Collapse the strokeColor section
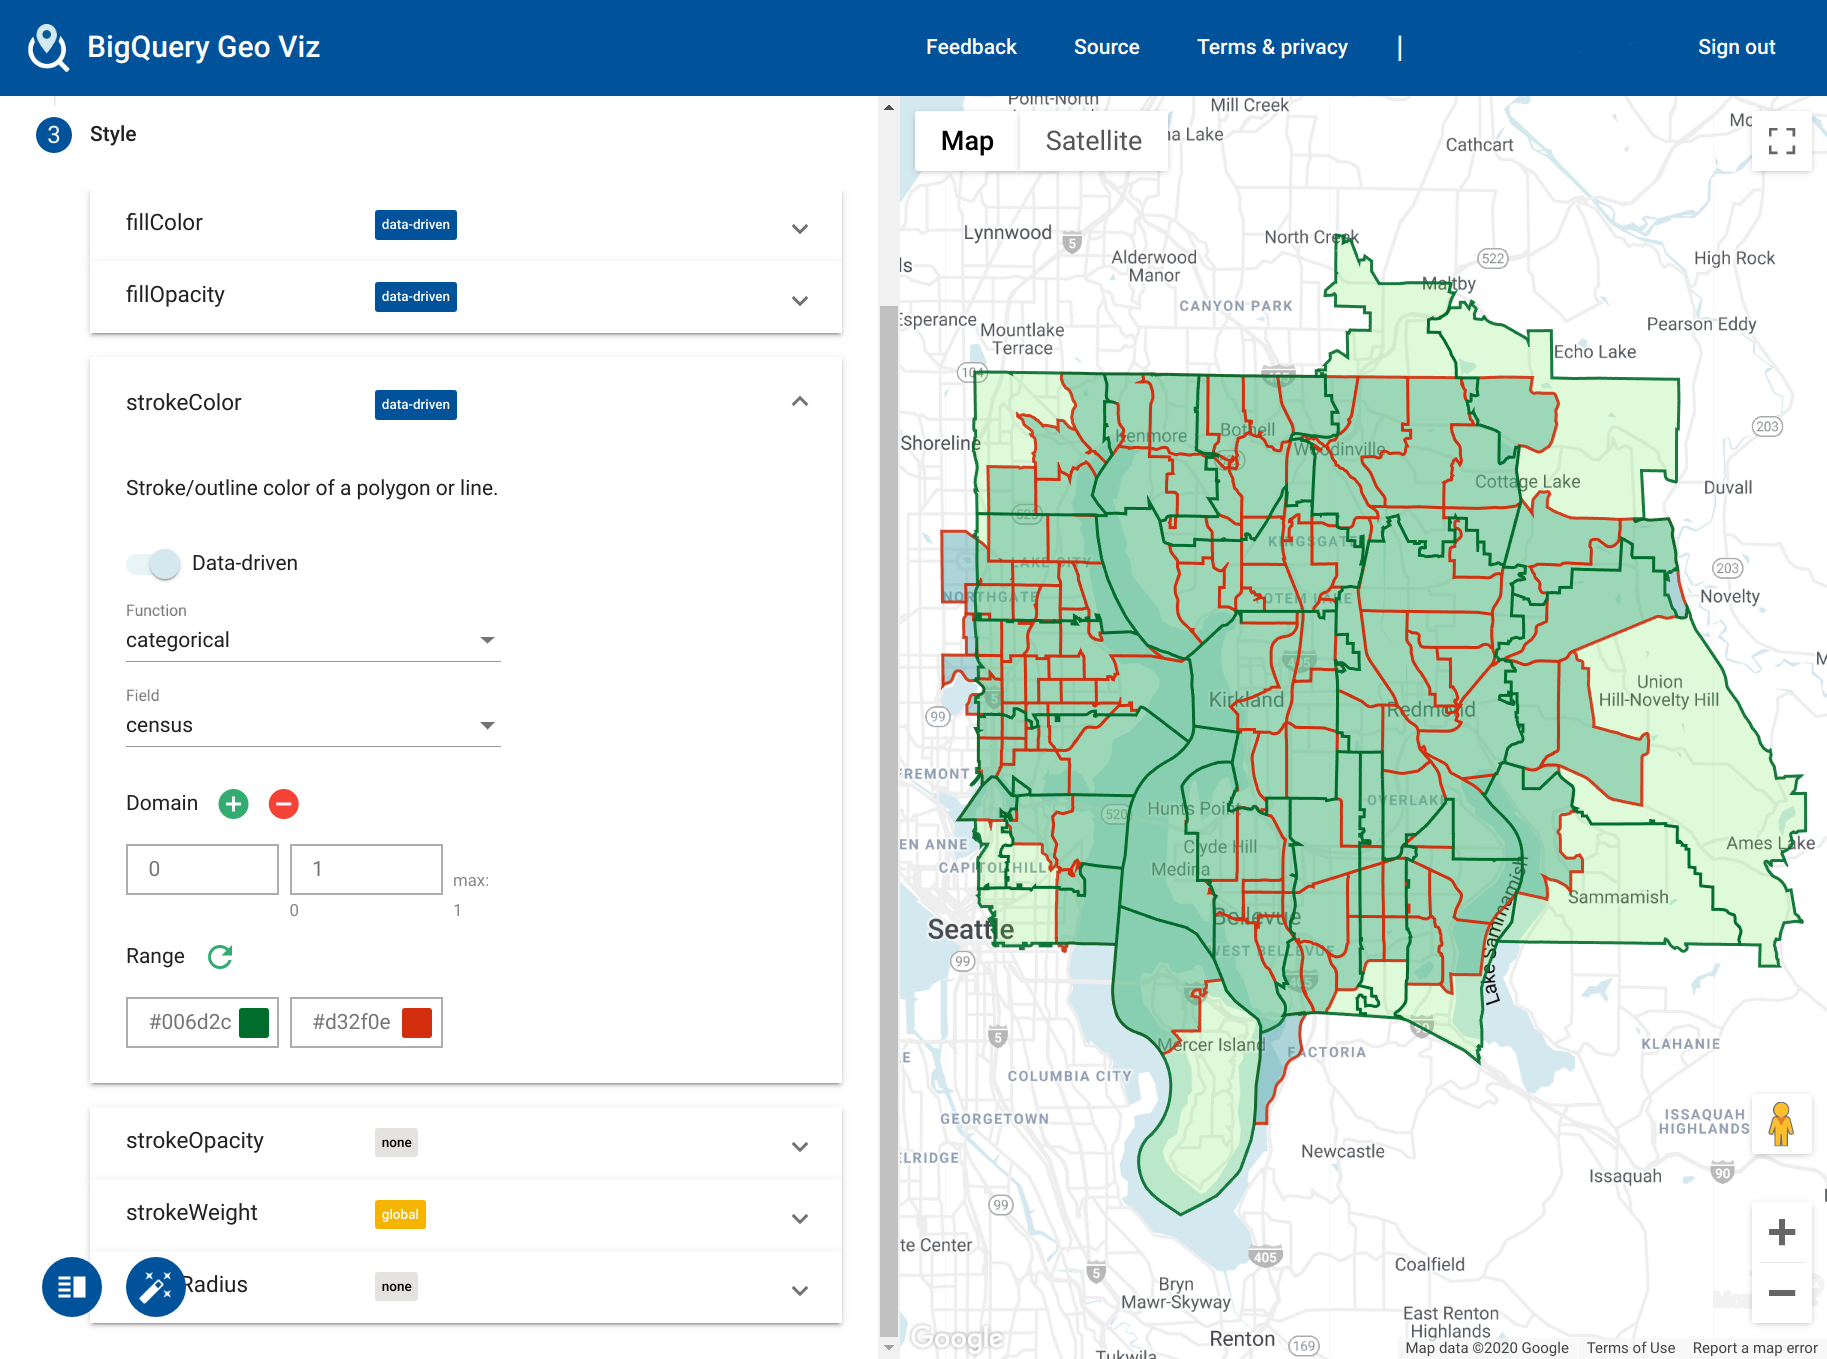 pyautogui.click(x=799, y=401)
